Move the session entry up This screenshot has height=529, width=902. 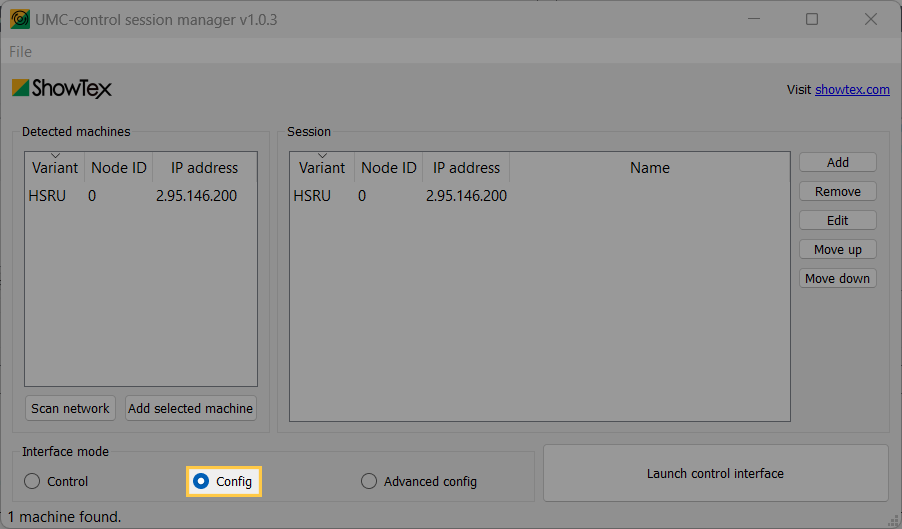click(837, 249)
